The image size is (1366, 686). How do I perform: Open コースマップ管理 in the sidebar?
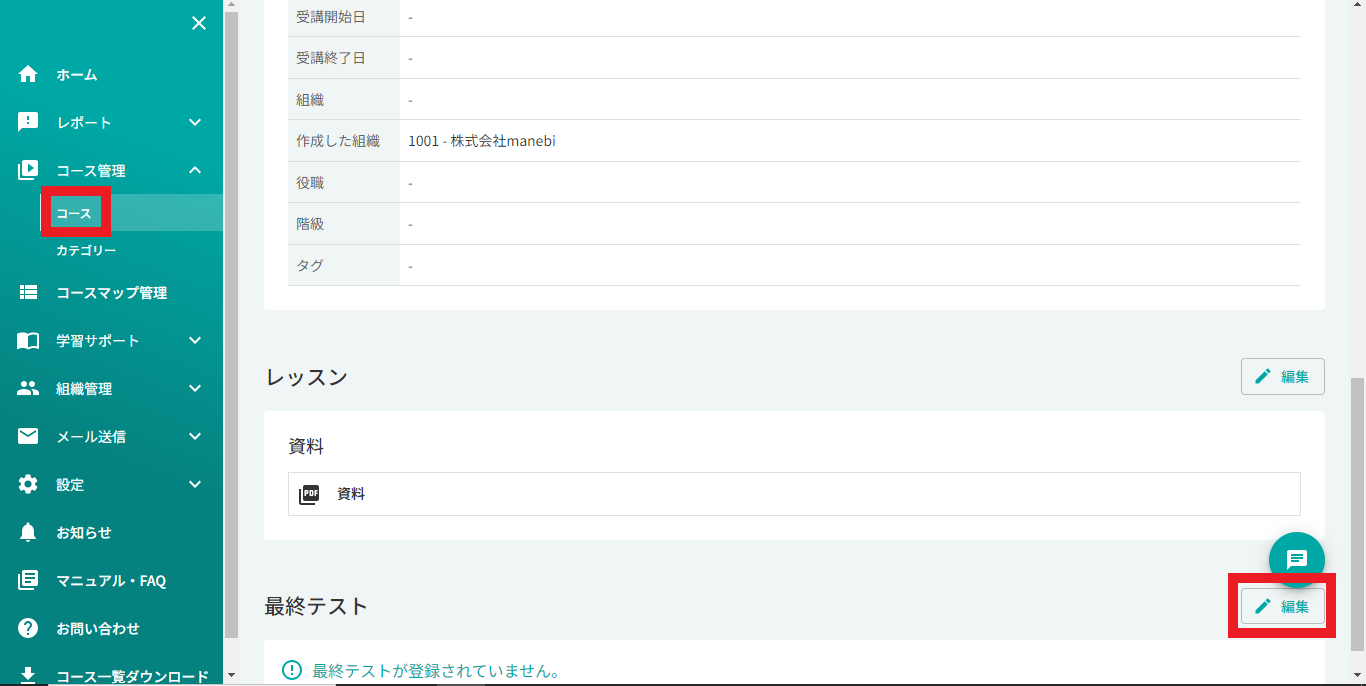pos(112,293)
